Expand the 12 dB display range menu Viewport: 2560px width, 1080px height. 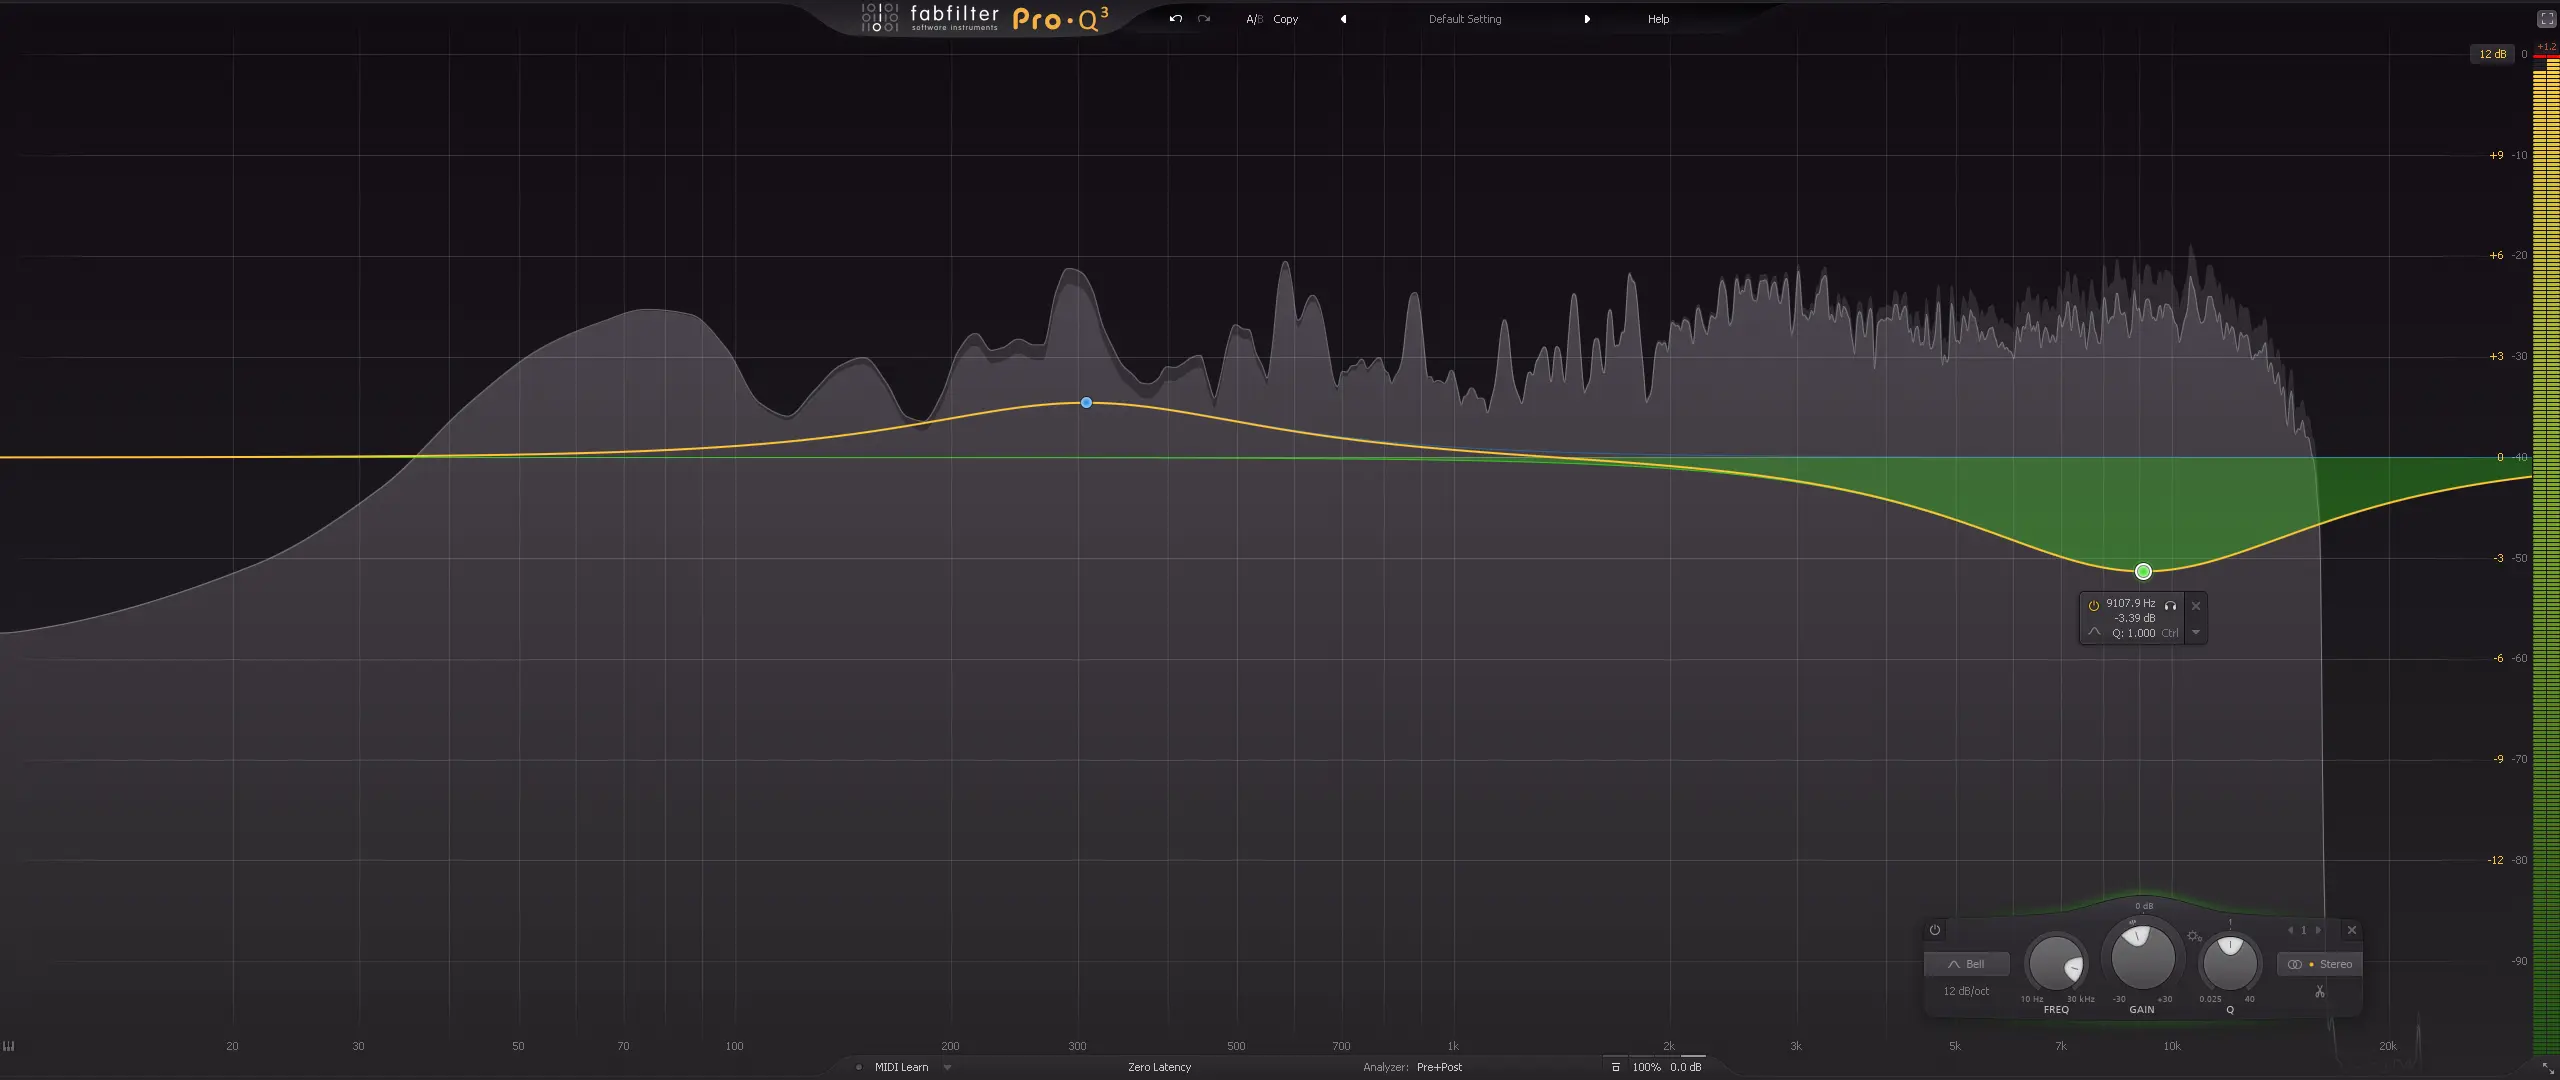2492,54
